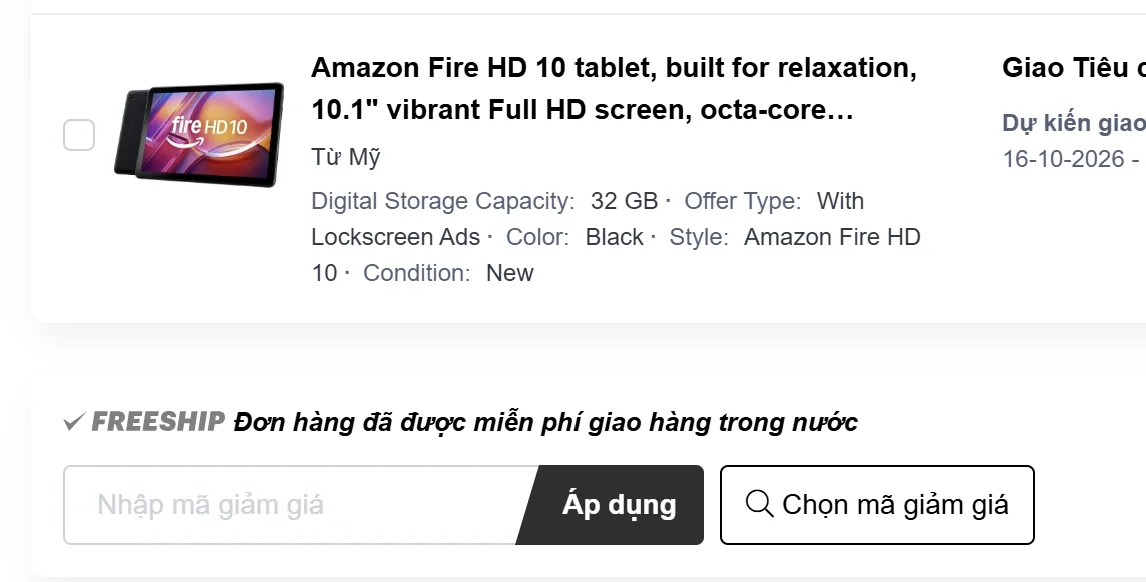Click the fire HD10 logo on the tablet image
Screen dimensions: 1146x582
point(209,129)
